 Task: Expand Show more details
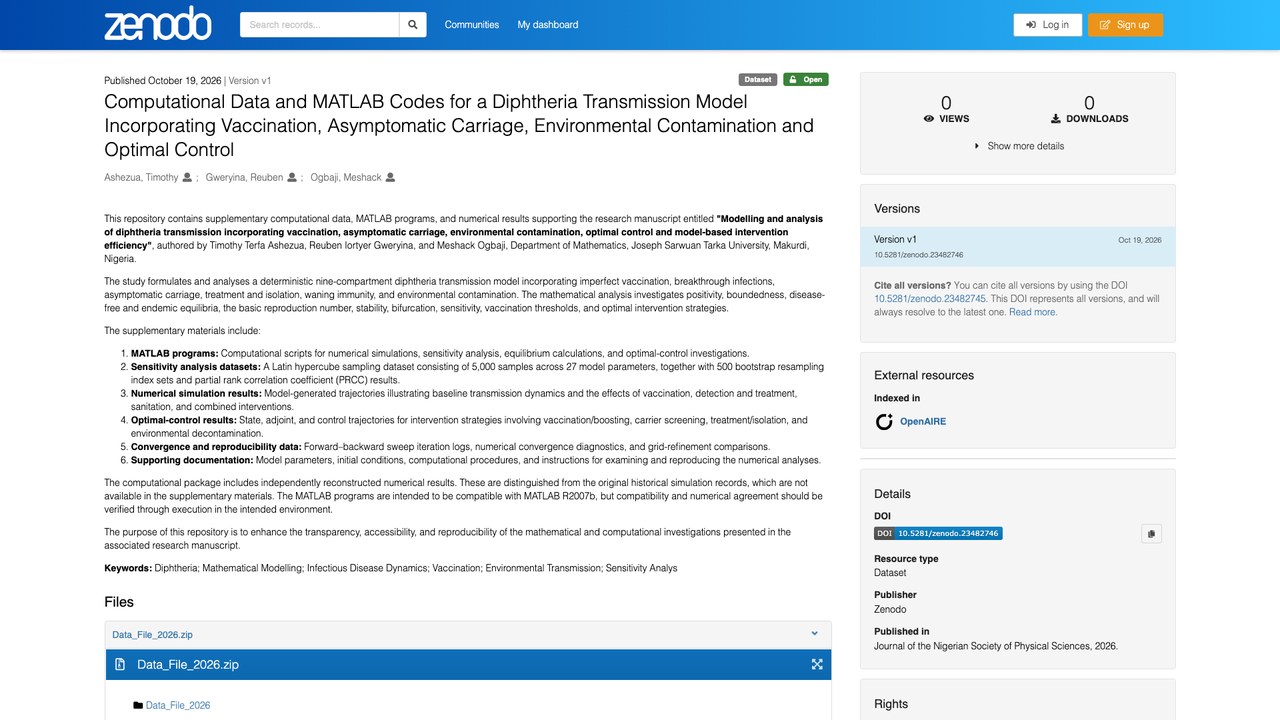point(1018,146)
